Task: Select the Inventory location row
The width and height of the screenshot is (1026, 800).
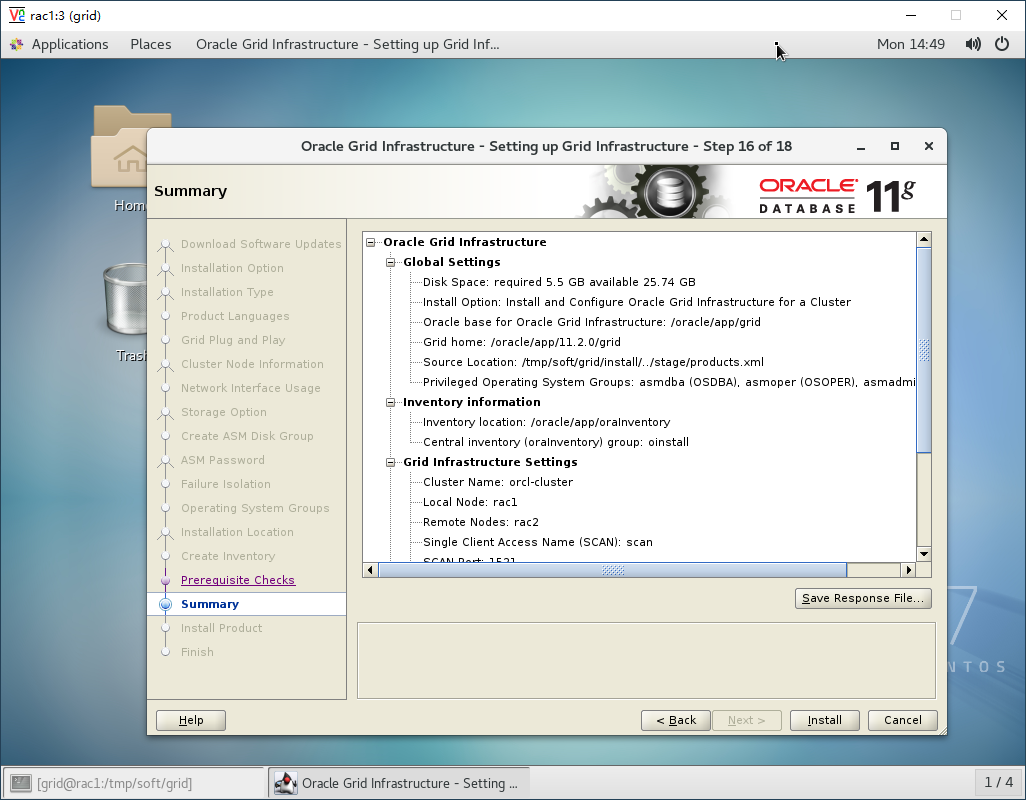Action: click(x=546, y=423)
